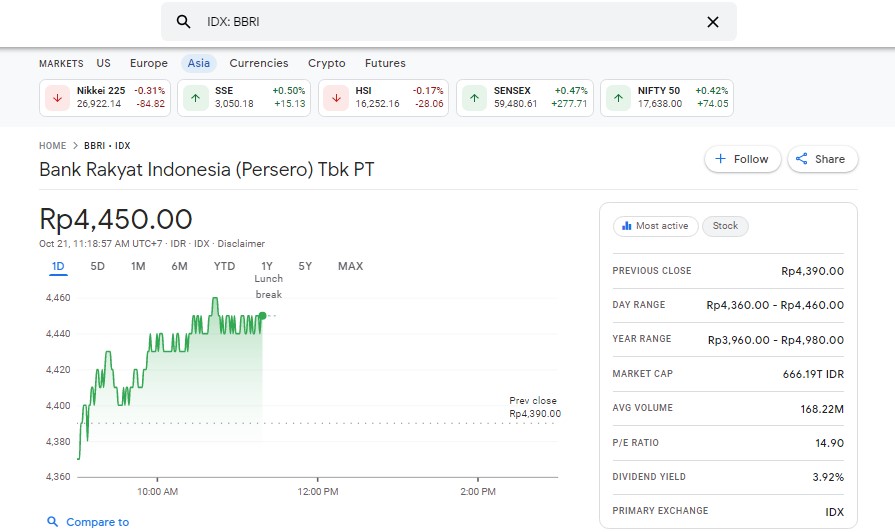Share the stock page

pos(823,159)
